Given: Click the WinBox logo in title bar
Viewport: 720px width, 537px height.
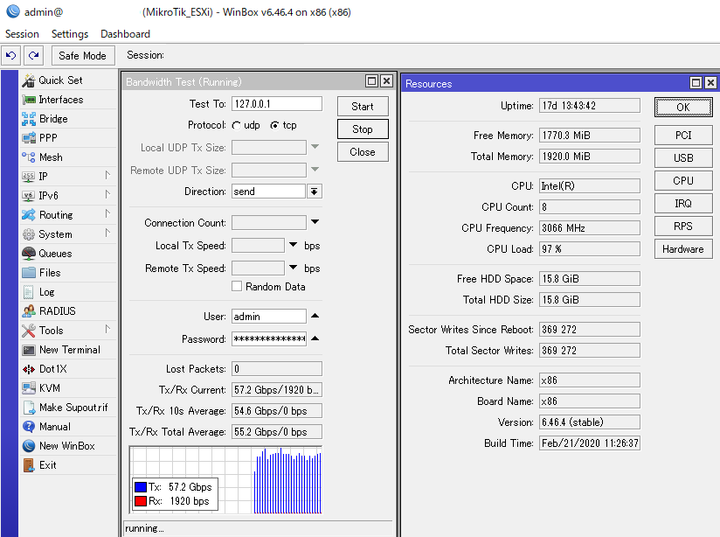Looking at the screenshot, I should coord(13,11).
